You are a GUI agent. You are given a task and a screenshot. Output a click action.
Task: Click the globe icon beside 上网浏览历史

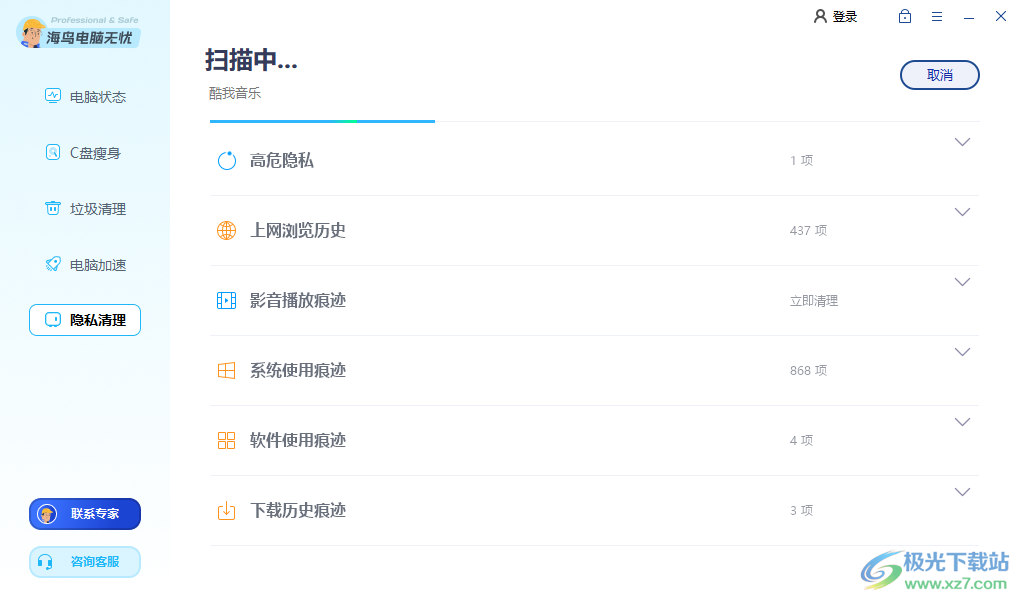[x=226, y=230]
